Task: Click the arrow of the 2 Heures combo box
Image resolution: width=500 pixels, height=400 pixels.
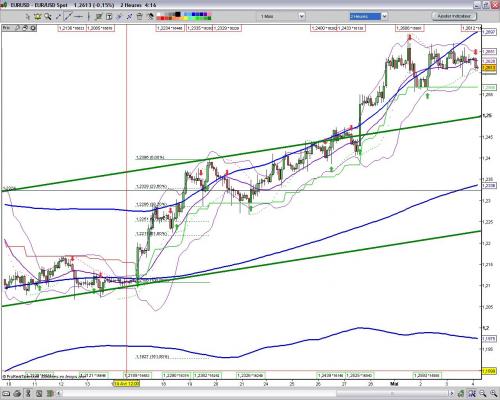Action: coord(384,16)
